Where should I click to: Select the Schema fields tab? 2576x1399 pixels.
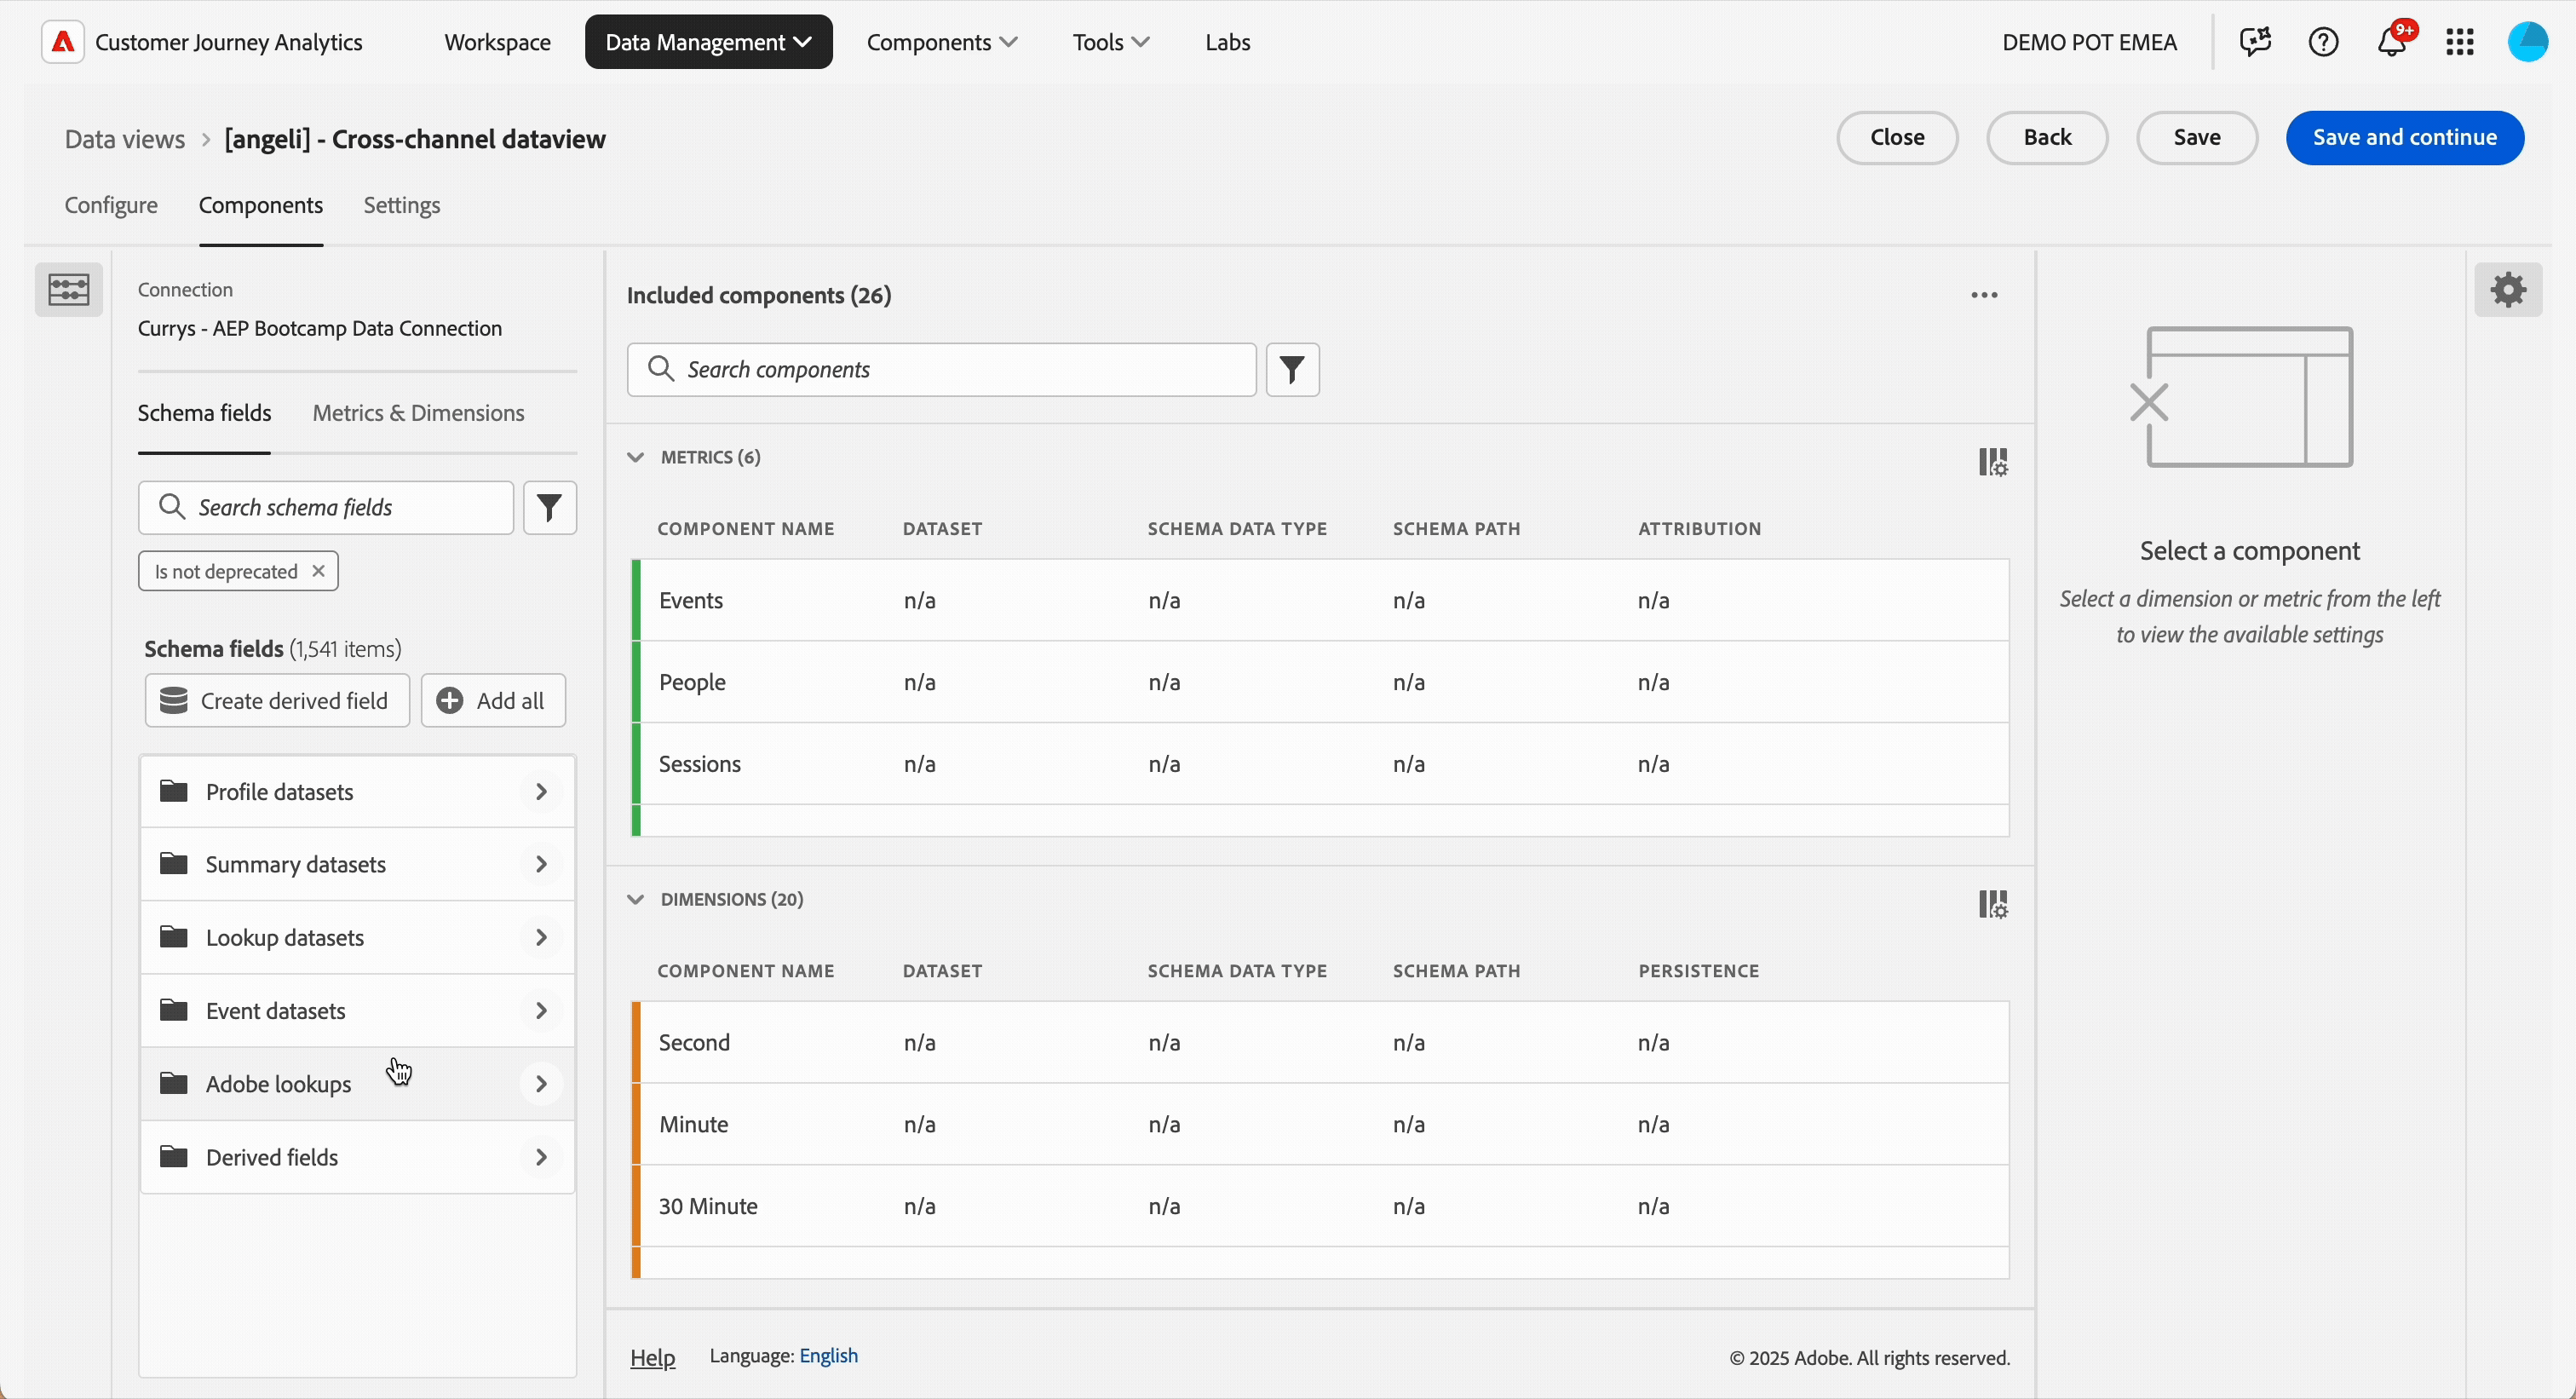coord(204,413)
